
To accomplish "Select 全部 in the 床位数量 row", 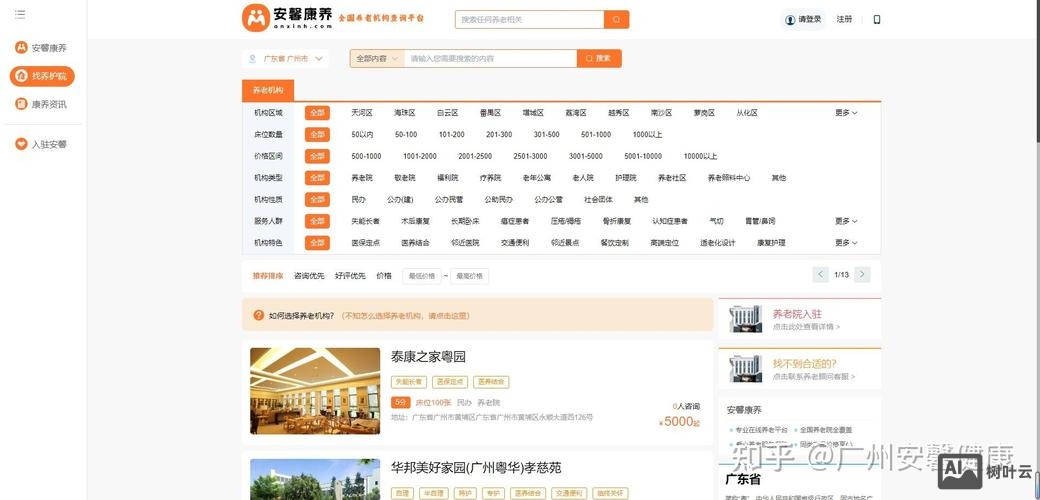I will click(317, 135).
